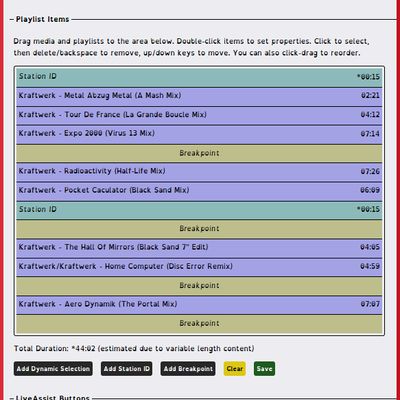Viewport: 400px width, 400px height.
Task: Click the Add Dynamic Selection button
Action: (53, 369)
